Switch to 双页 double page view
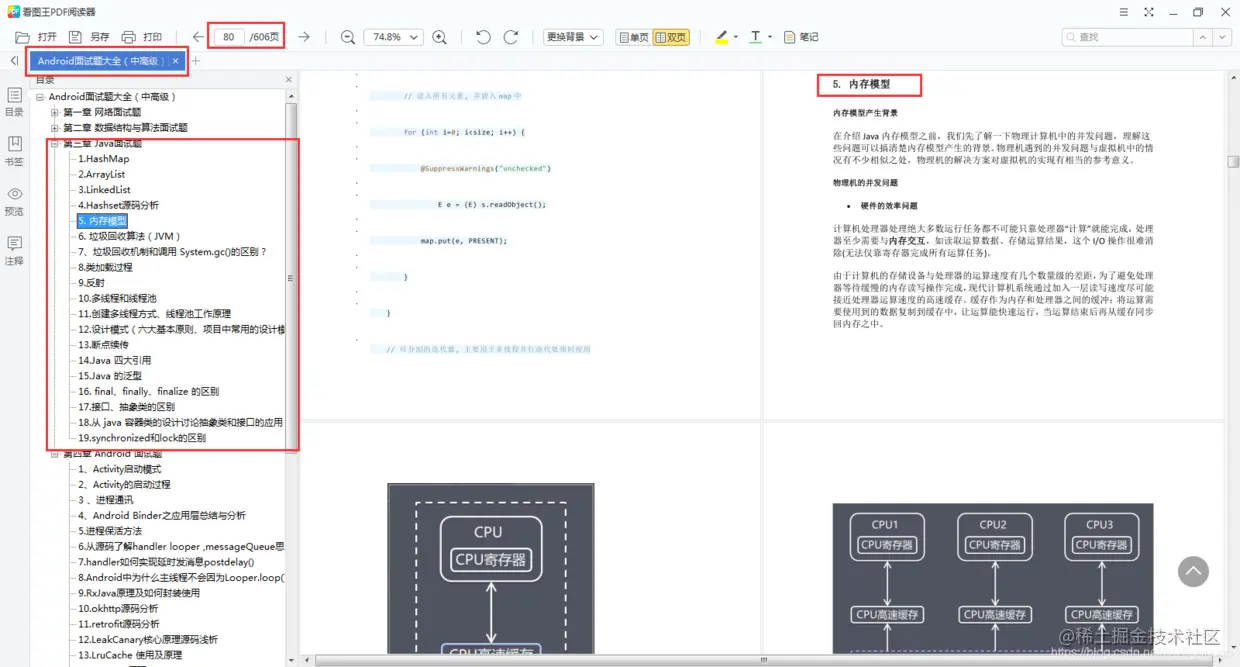This screenshot has height=667, width=1240. [x=670, y=37]
